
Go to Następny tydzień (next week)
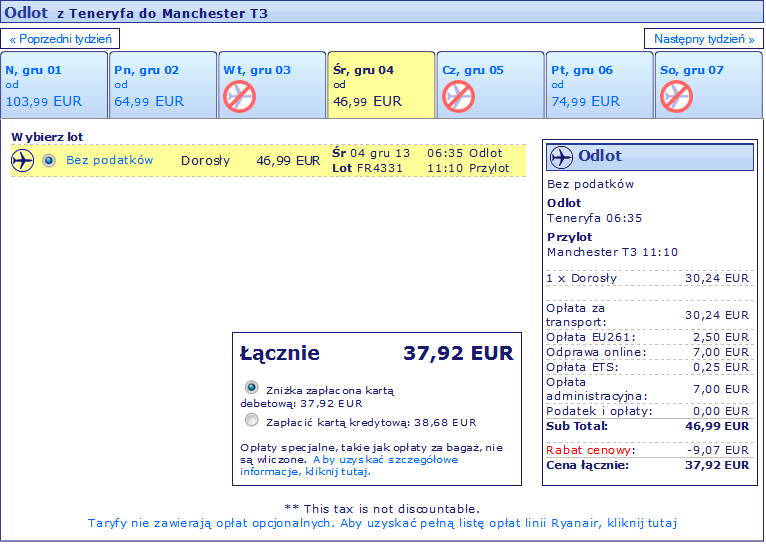(703, 39)
